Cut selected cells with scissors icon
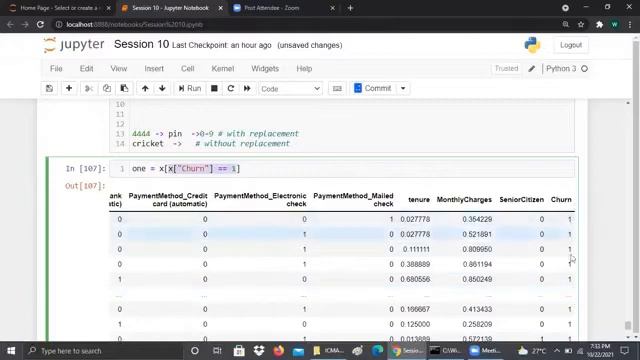Screen dimensions: 640x360 point(89,88)
